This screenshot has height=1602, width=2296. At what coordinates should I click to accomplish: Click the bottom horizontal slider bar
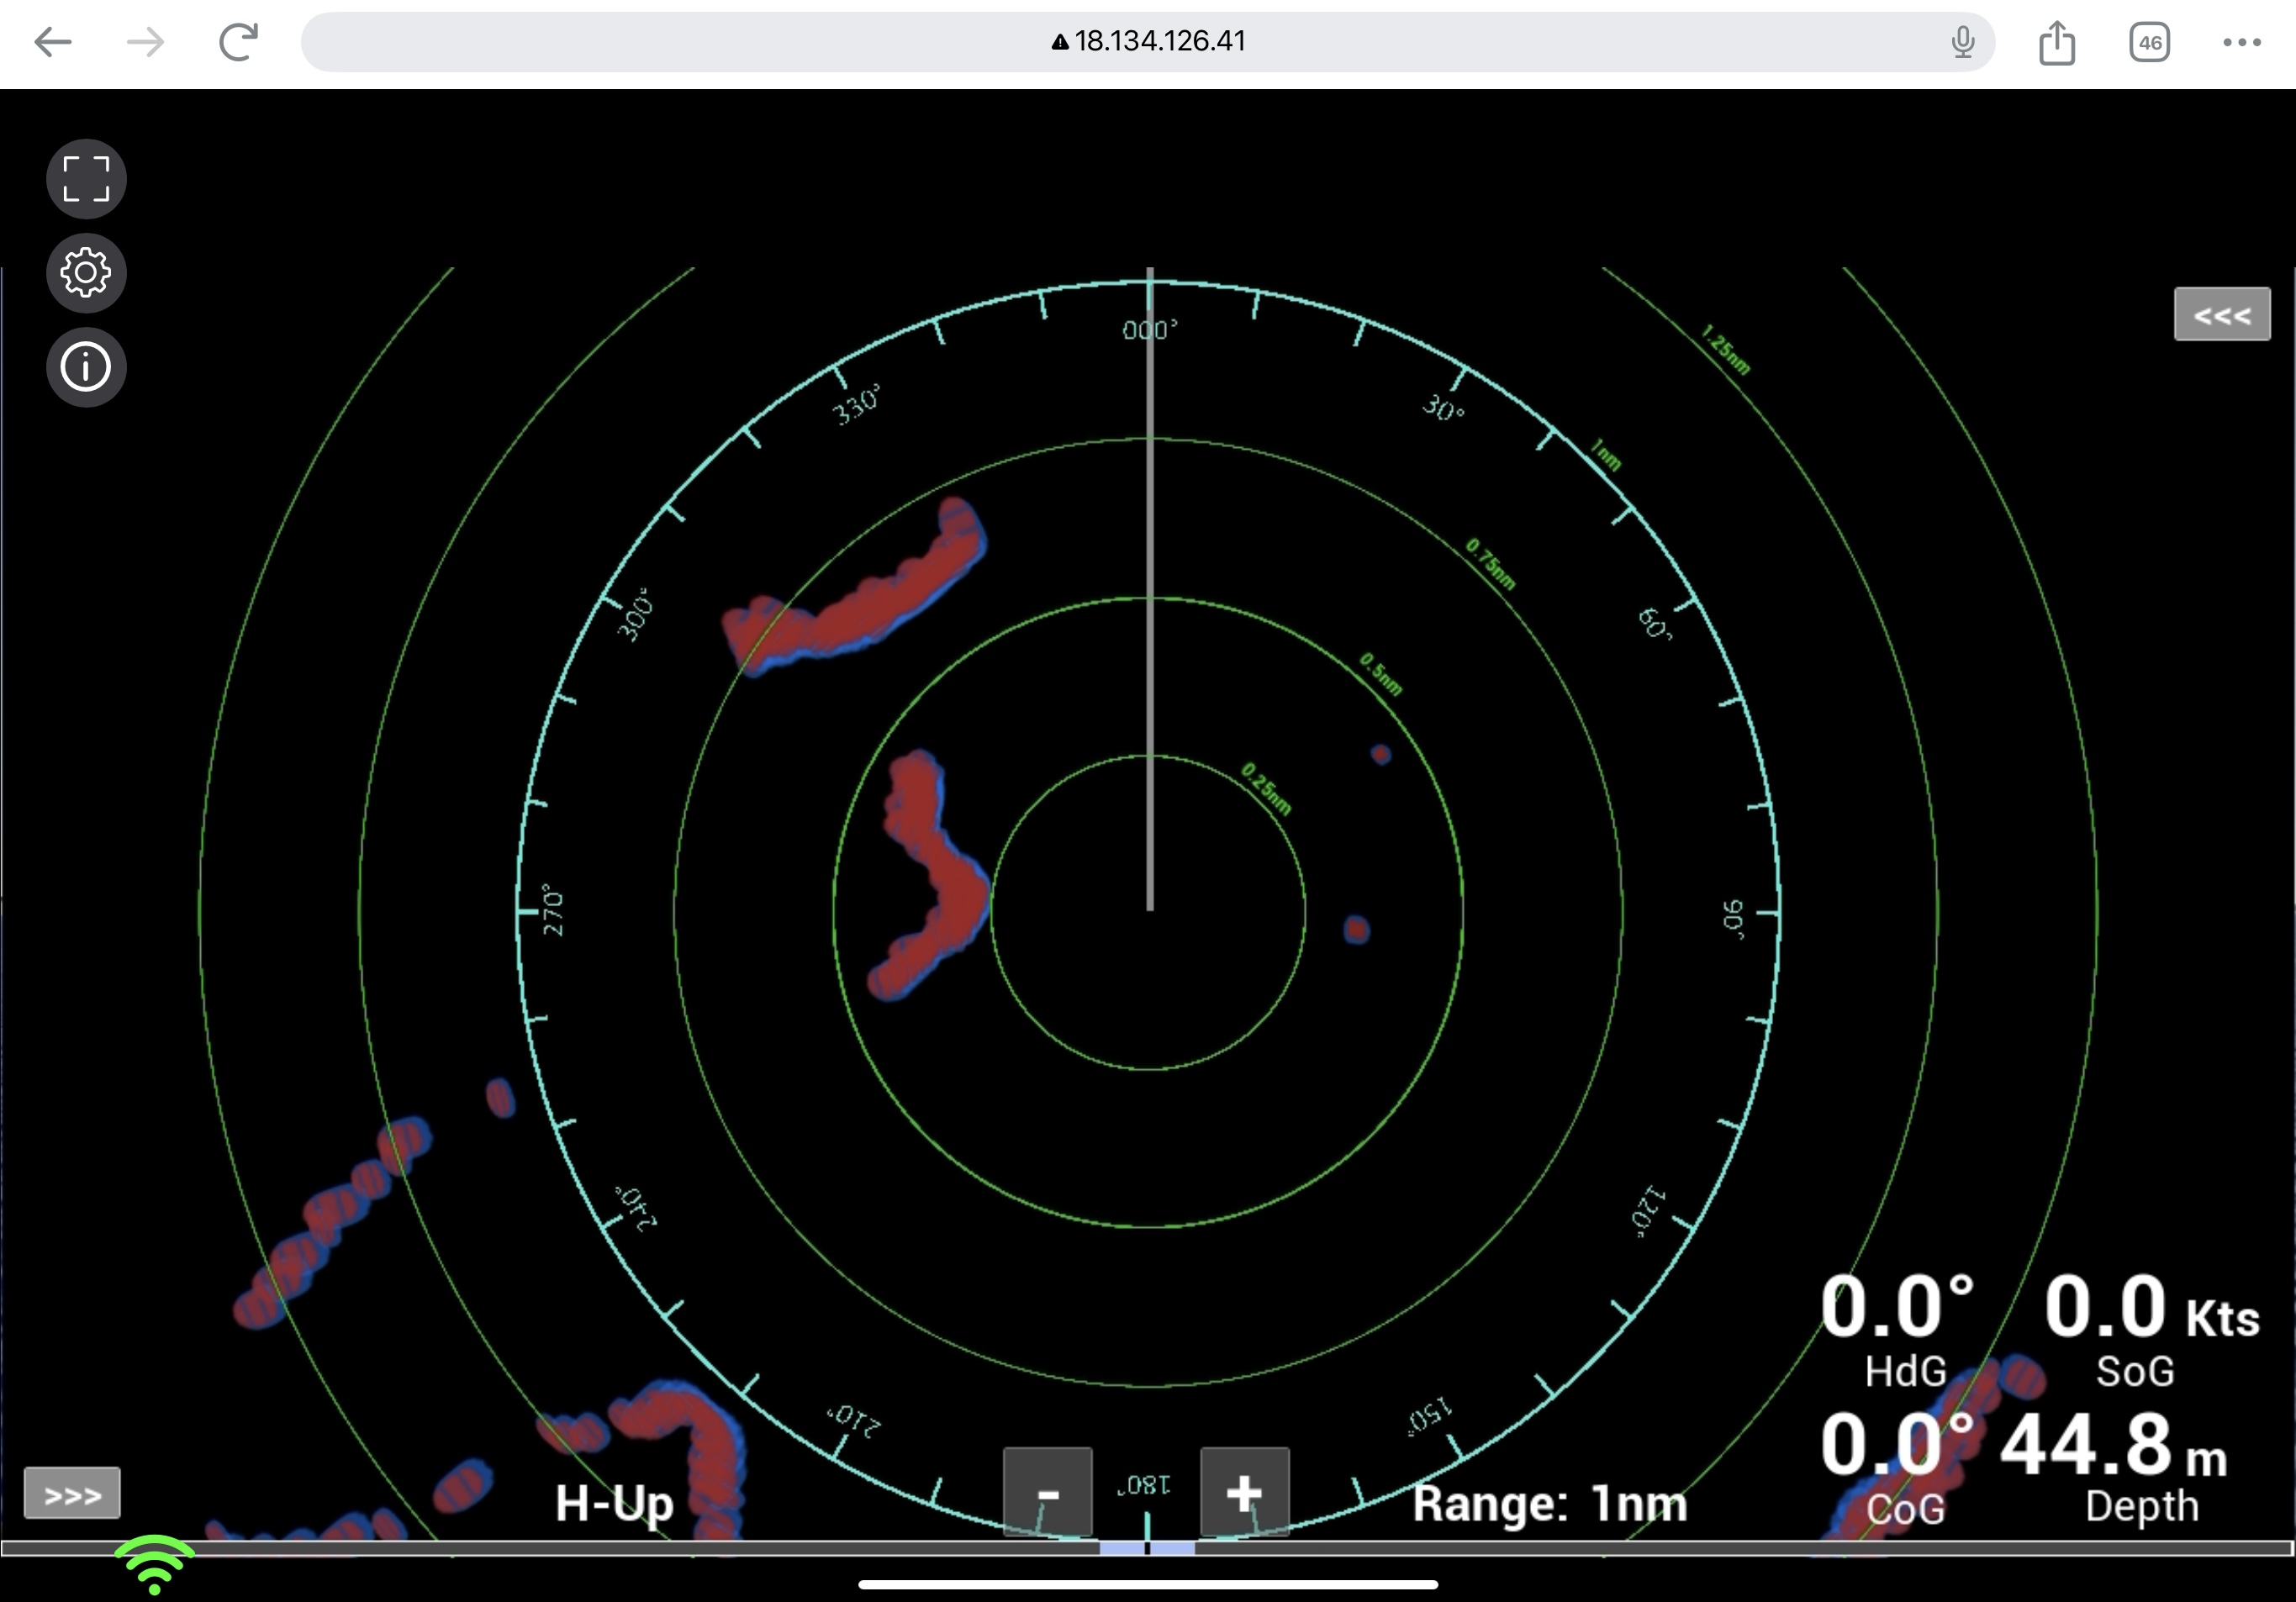[x=1148, y=1548]
